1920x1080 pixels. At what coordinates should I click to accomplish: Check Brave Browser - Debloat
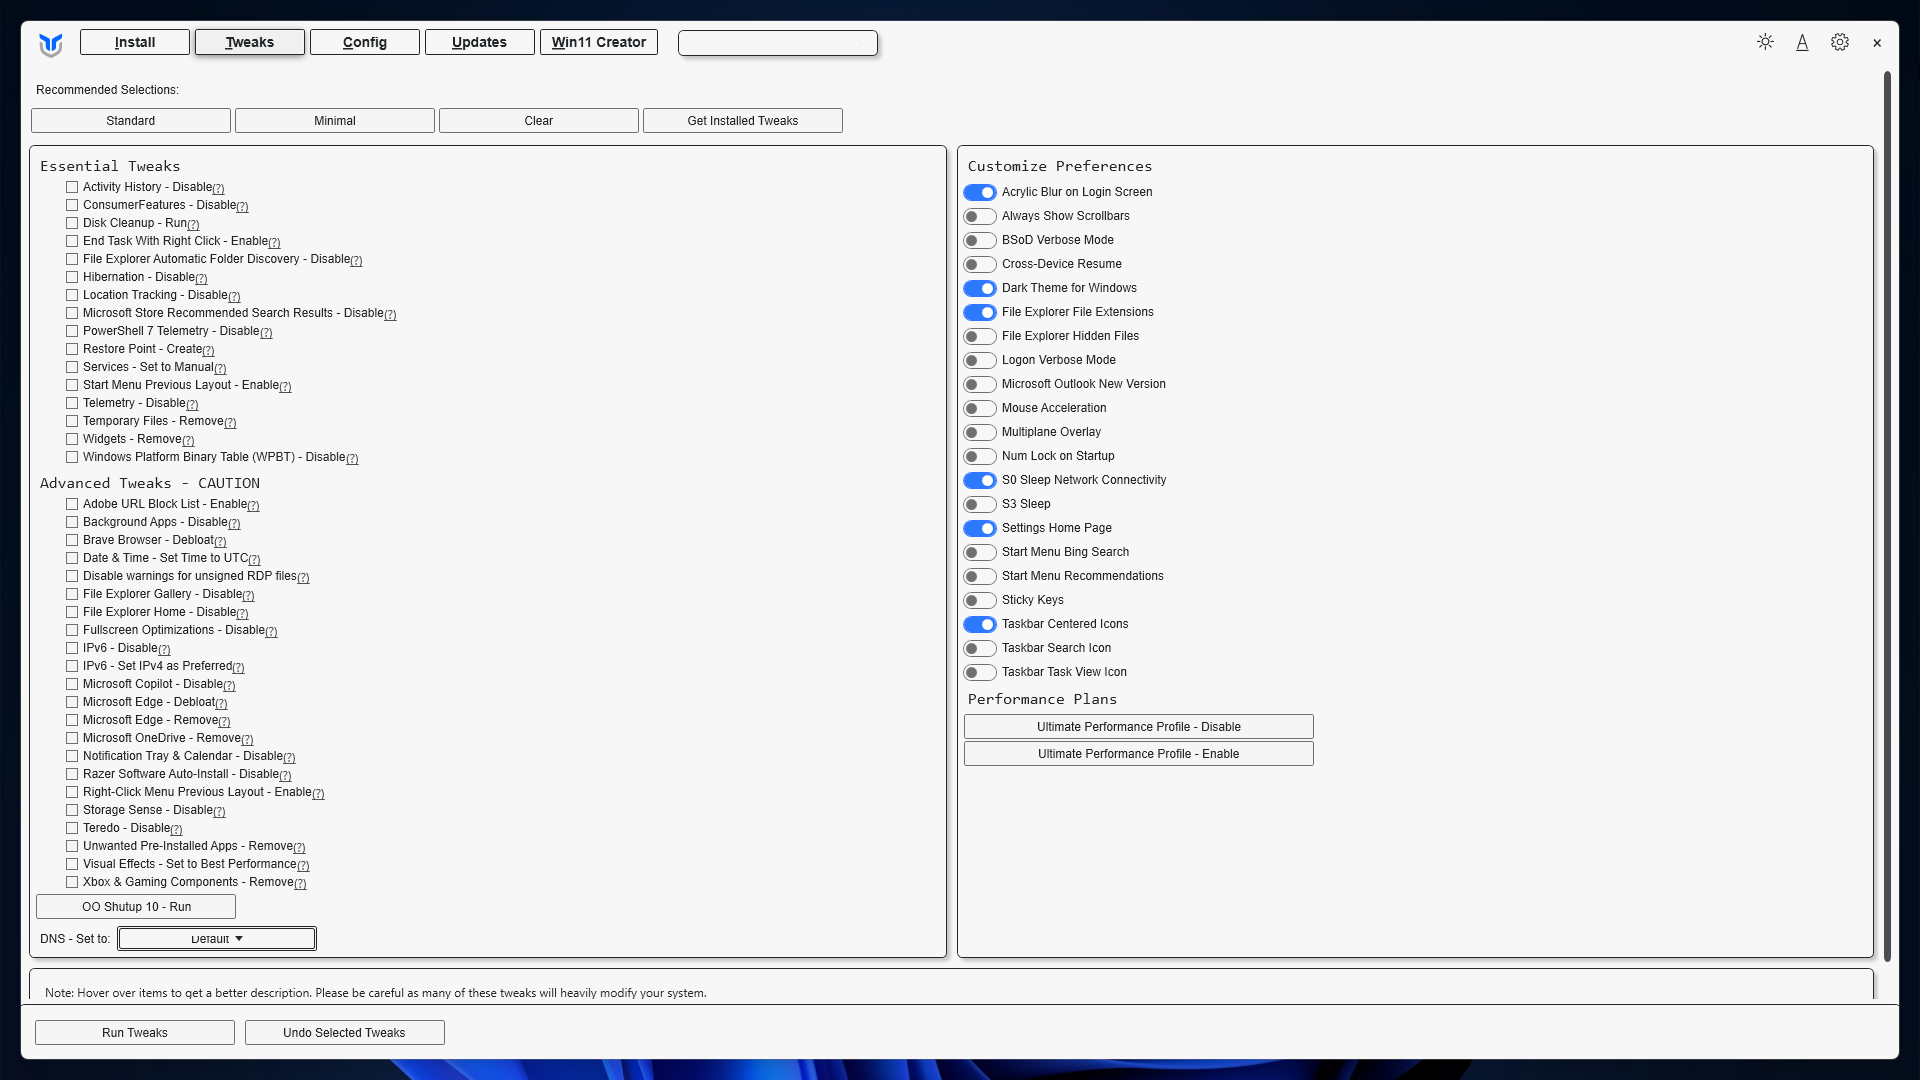(72, 540)
